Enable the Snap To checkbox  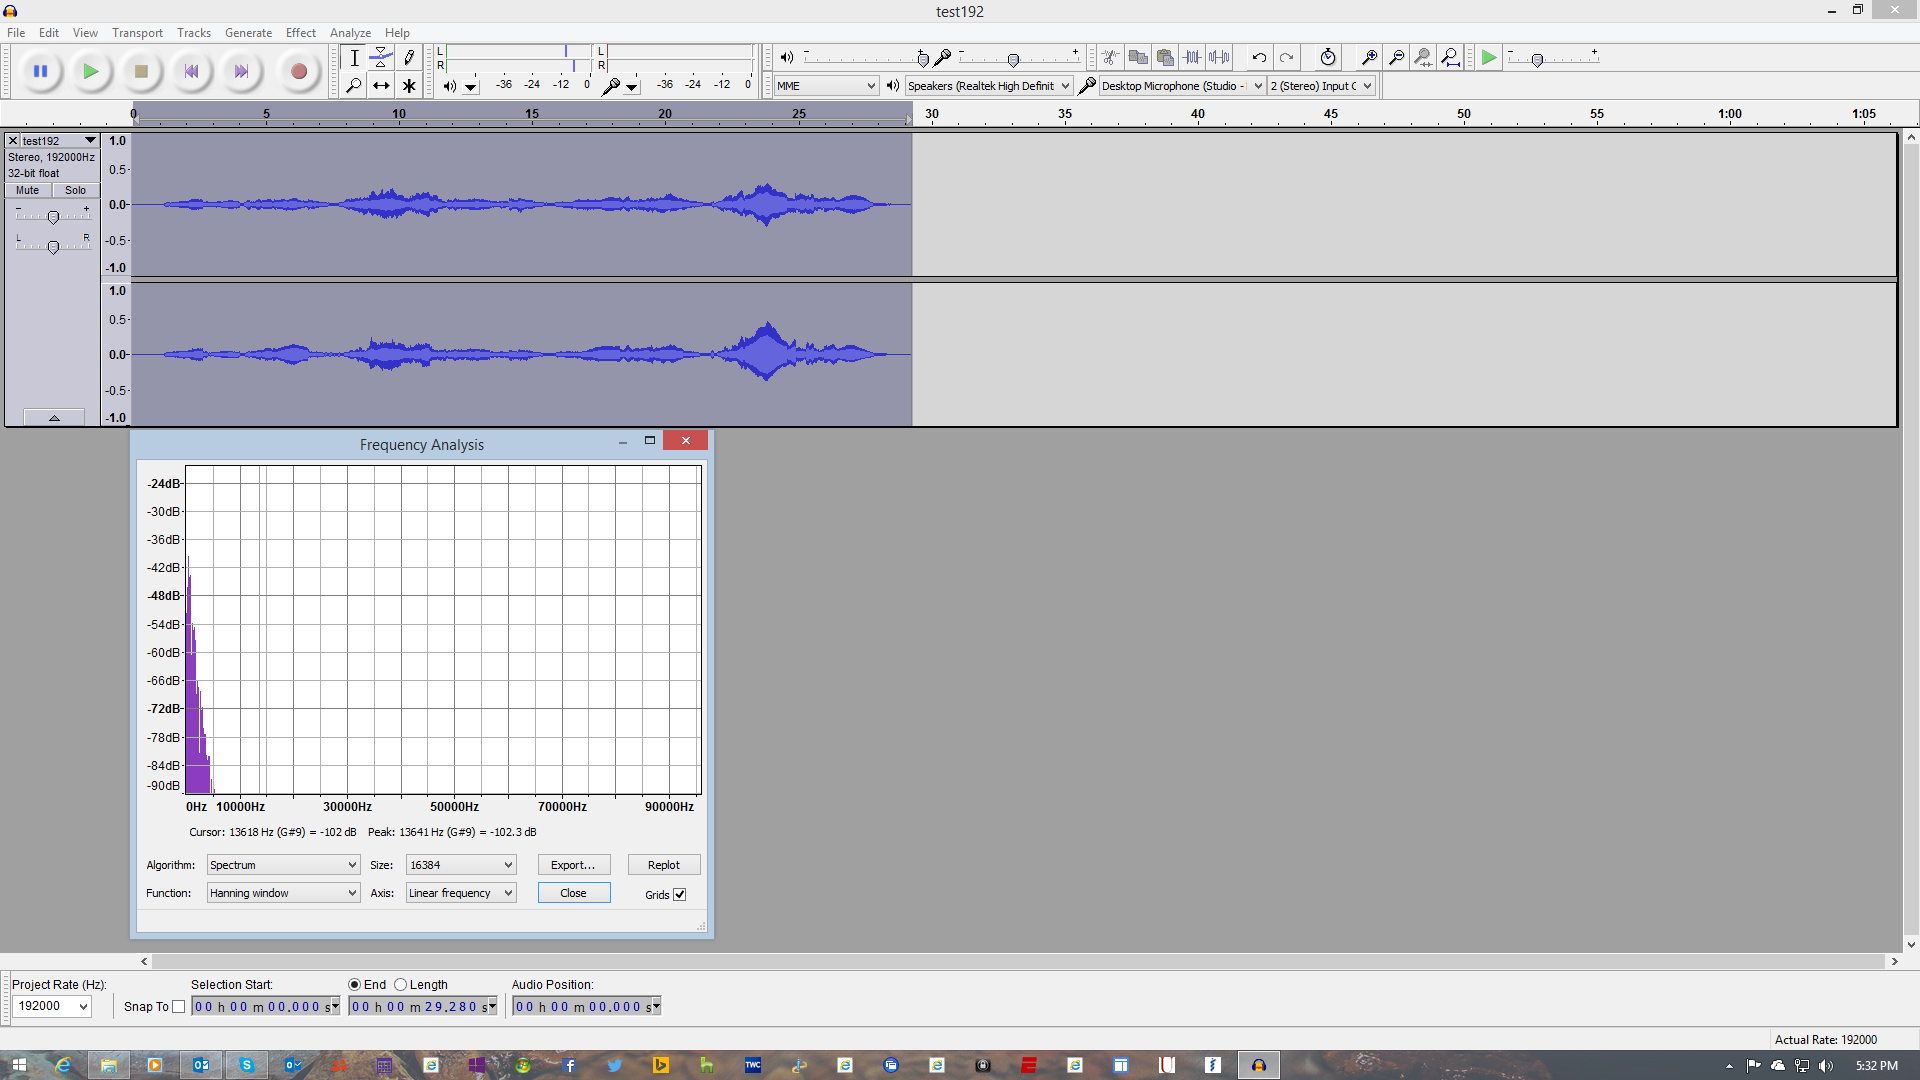[179, 1006]
